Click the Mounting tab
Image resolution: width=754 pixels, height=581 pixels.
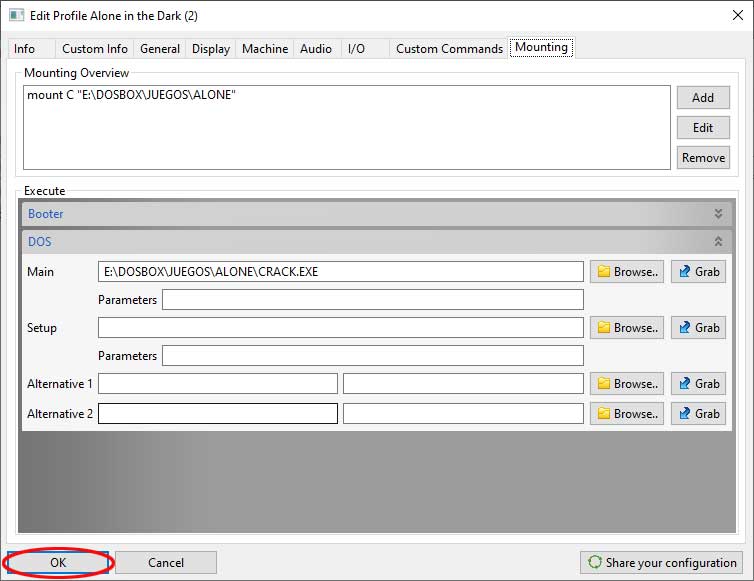[x=541, y=47]
